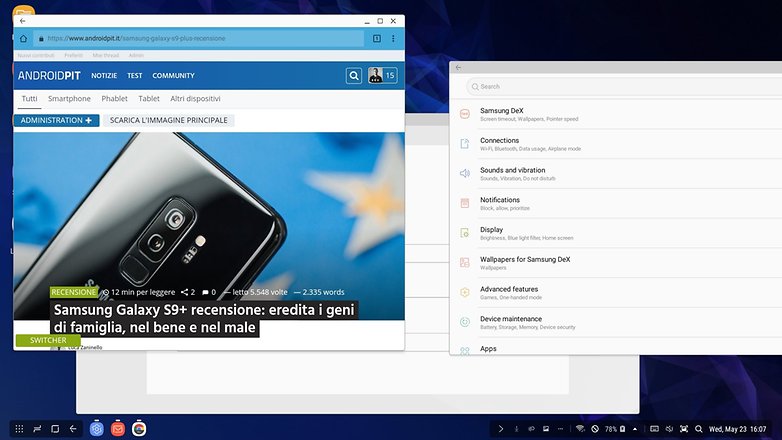Open the on-screen keyboard tray icon

(654, 429)
